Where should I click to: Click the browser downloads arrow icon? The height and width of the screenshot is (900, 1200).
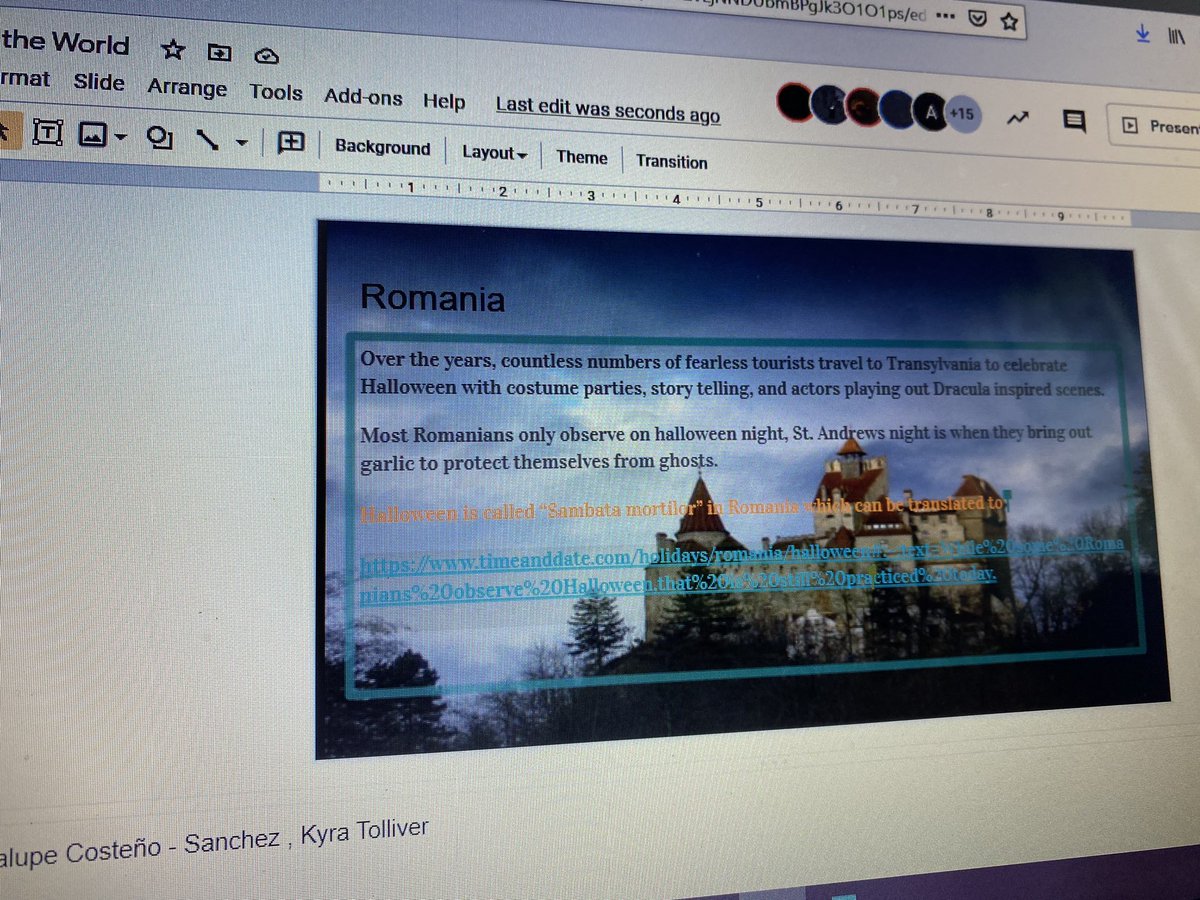point(1143,34)
